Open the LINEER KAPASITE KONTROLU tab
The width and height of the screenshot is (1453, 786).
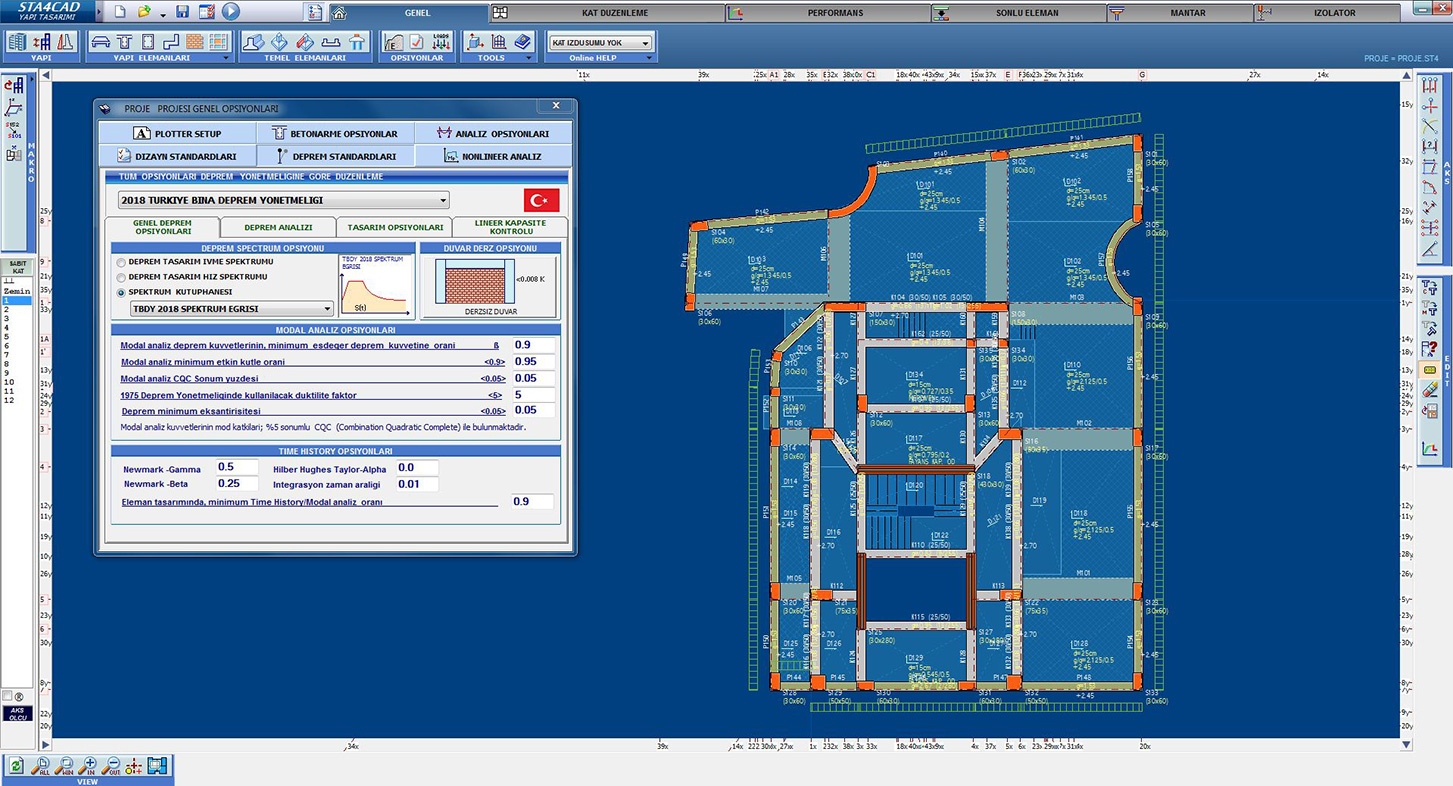pos(511,227)
